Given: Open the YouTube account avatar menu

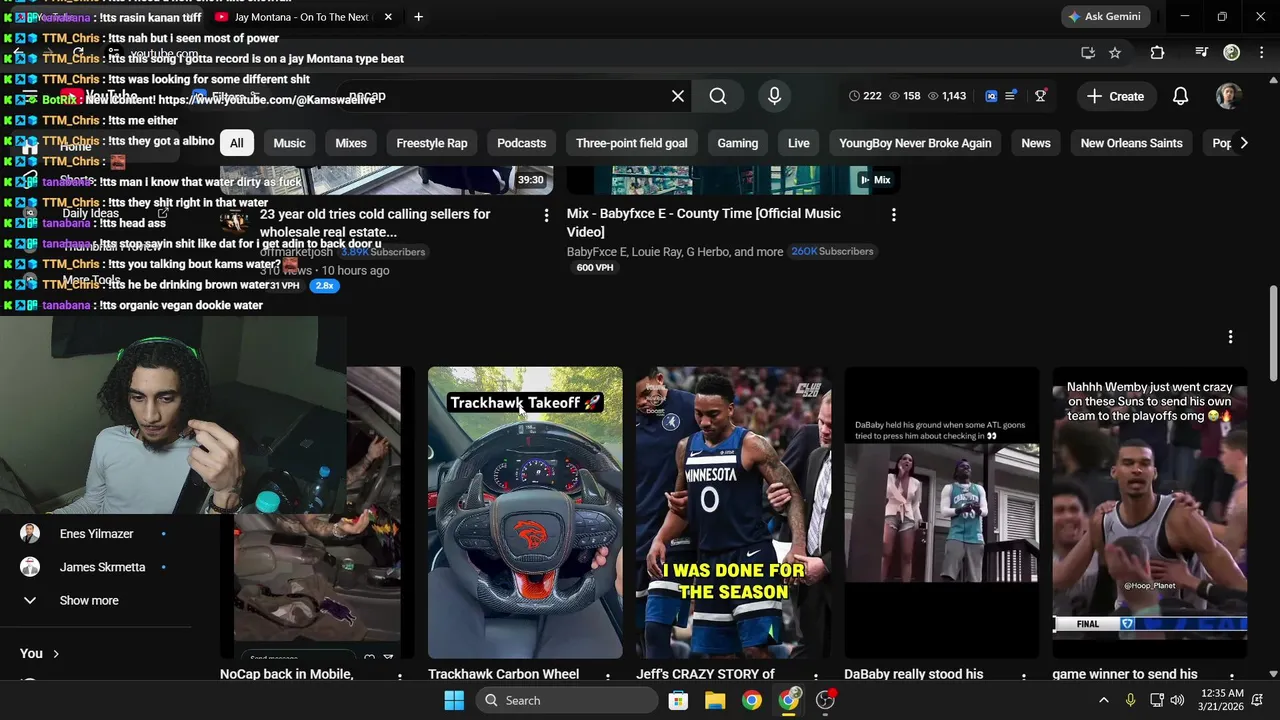Looking at the screenshot, I should coord(1229,96).
